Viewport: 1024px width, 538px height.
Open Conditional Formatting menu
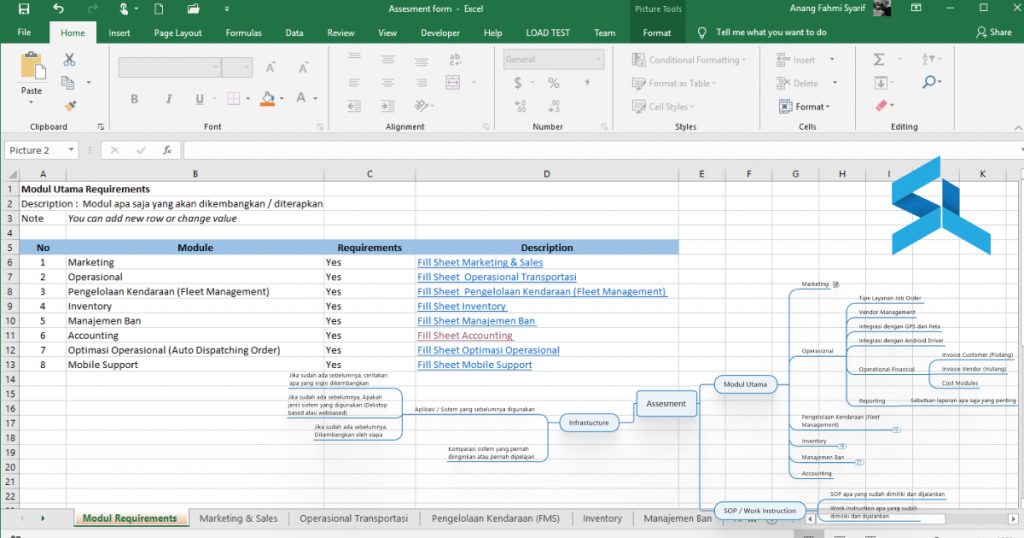[x=688, y=59]
